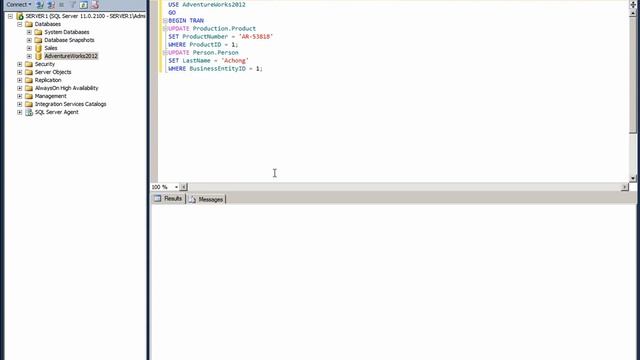This screenshot has width=640, height=360.
Task: Click the Databases folder icon
Action: pos(29,24)
